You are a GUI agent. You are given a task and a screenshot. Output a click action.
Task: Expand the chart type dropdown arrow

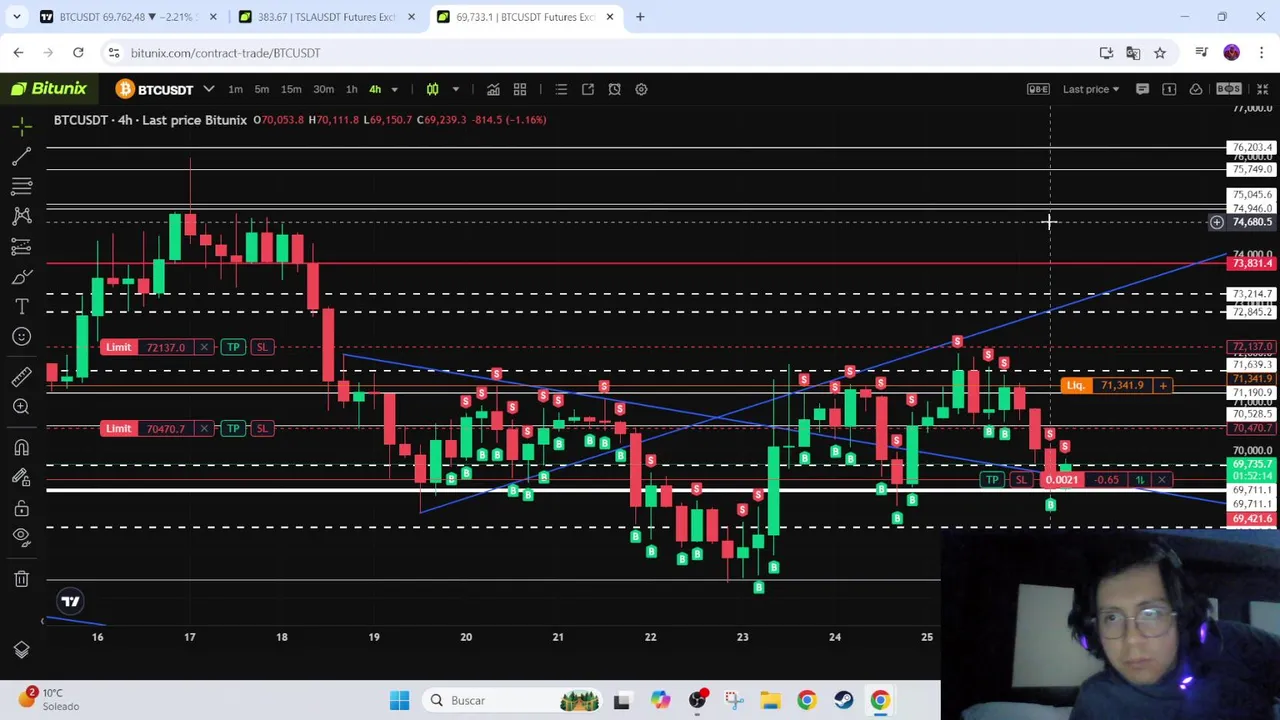[x=455, y=89]
